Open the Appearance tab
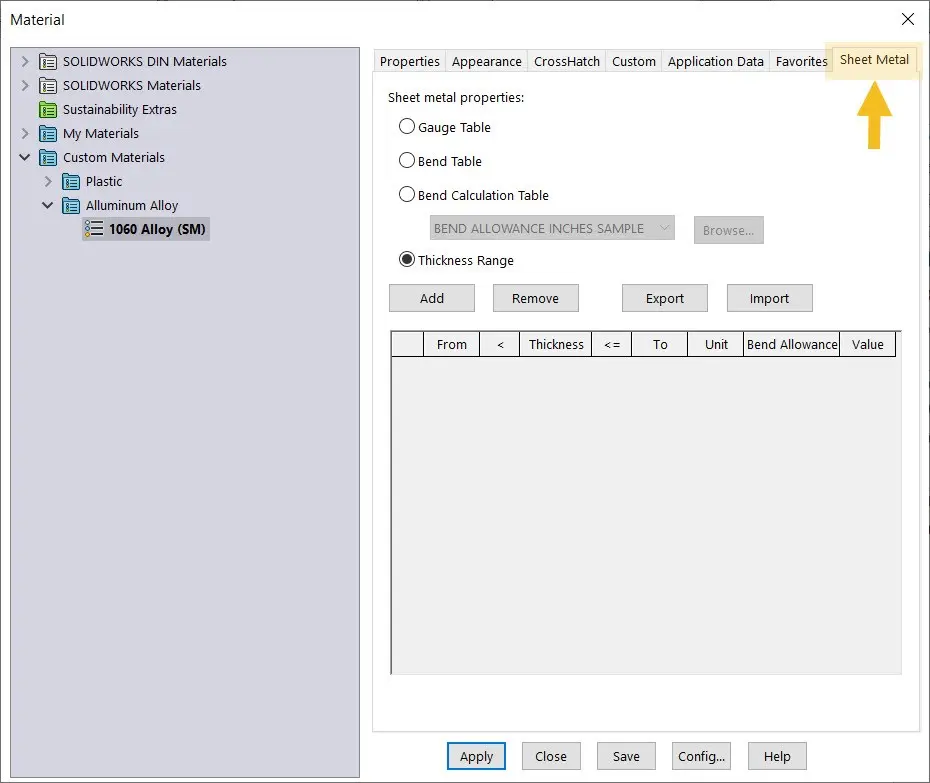The image size is (930, 783). (486, 61)
